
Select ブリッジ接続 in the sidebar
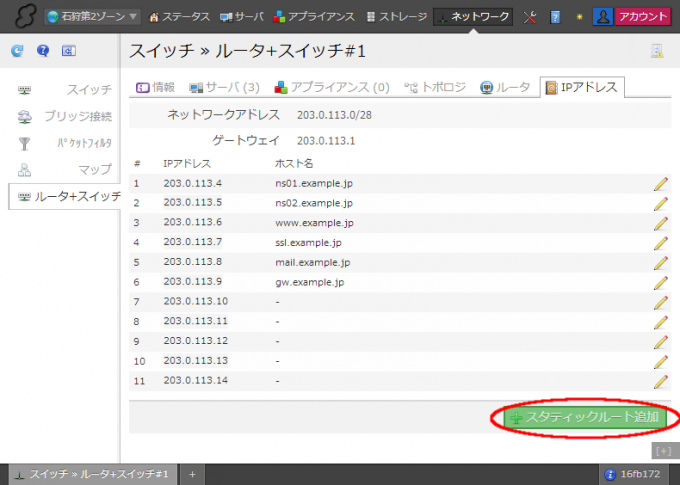click(67, 117)
